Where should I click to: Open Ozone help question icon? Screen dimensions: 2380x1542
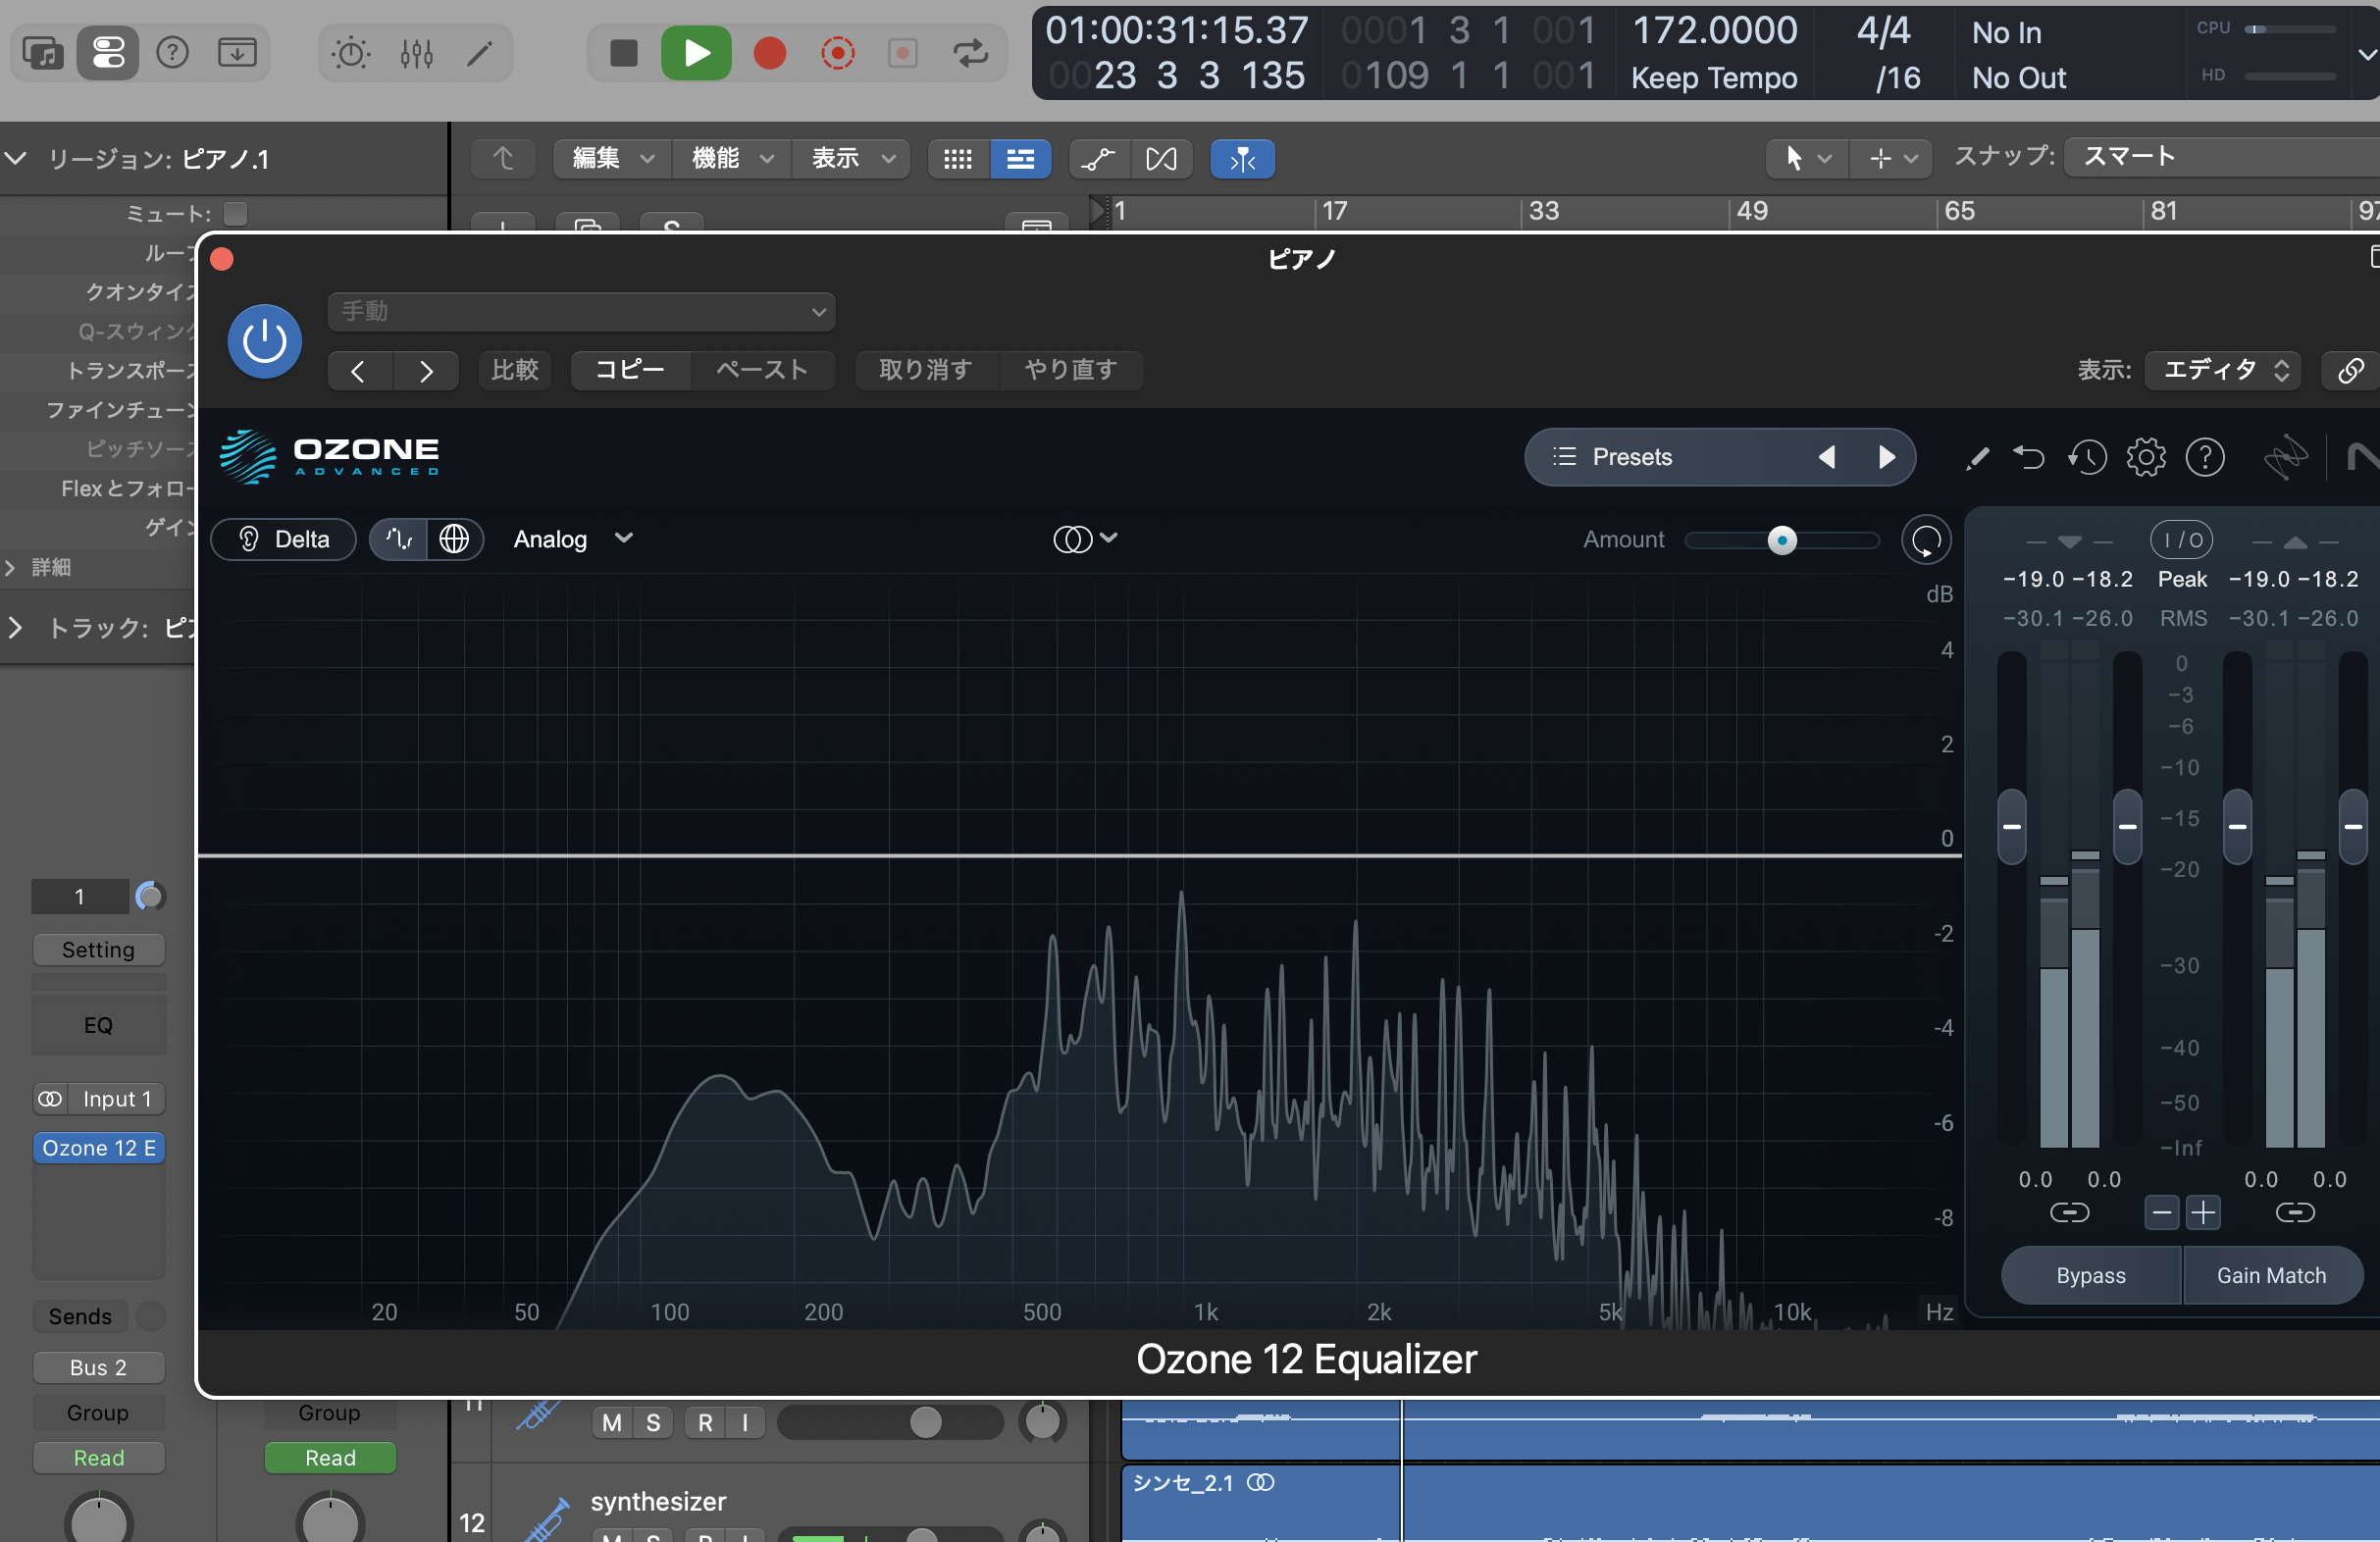click(x=2205, y=458)
